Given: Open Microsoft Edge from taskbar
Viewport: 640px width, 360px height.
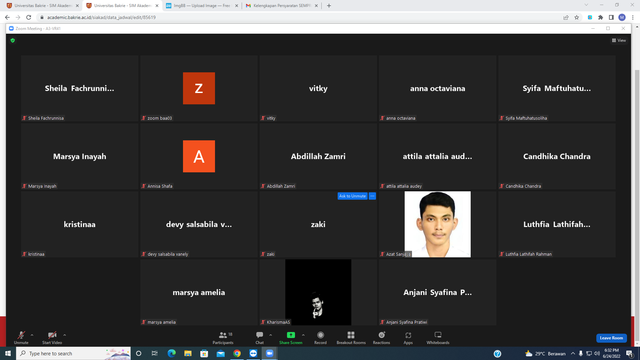Looking at the screenshot, I should (171, 353).
